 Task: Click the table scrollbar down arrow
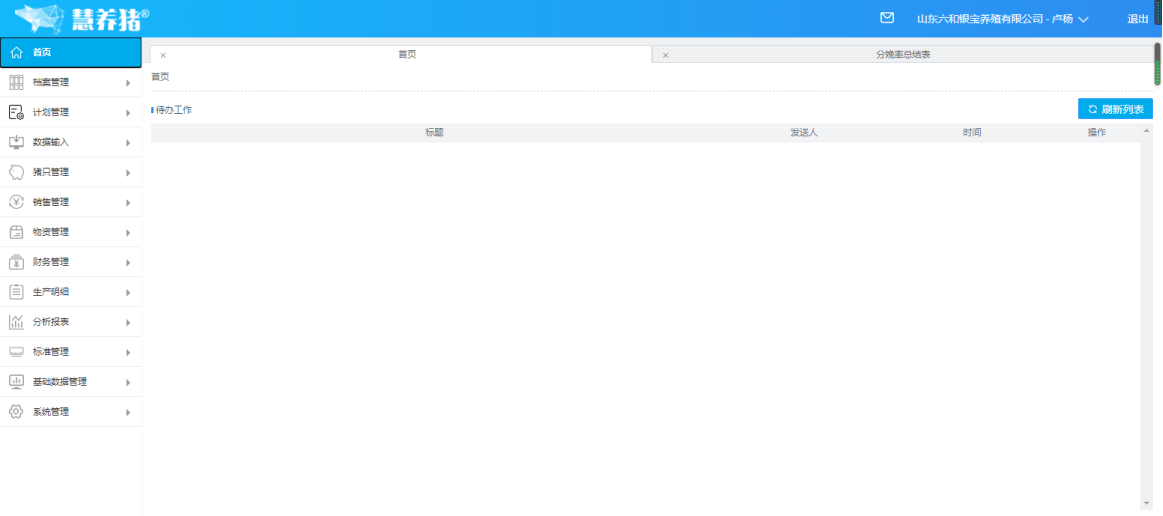pos(1147,504)
